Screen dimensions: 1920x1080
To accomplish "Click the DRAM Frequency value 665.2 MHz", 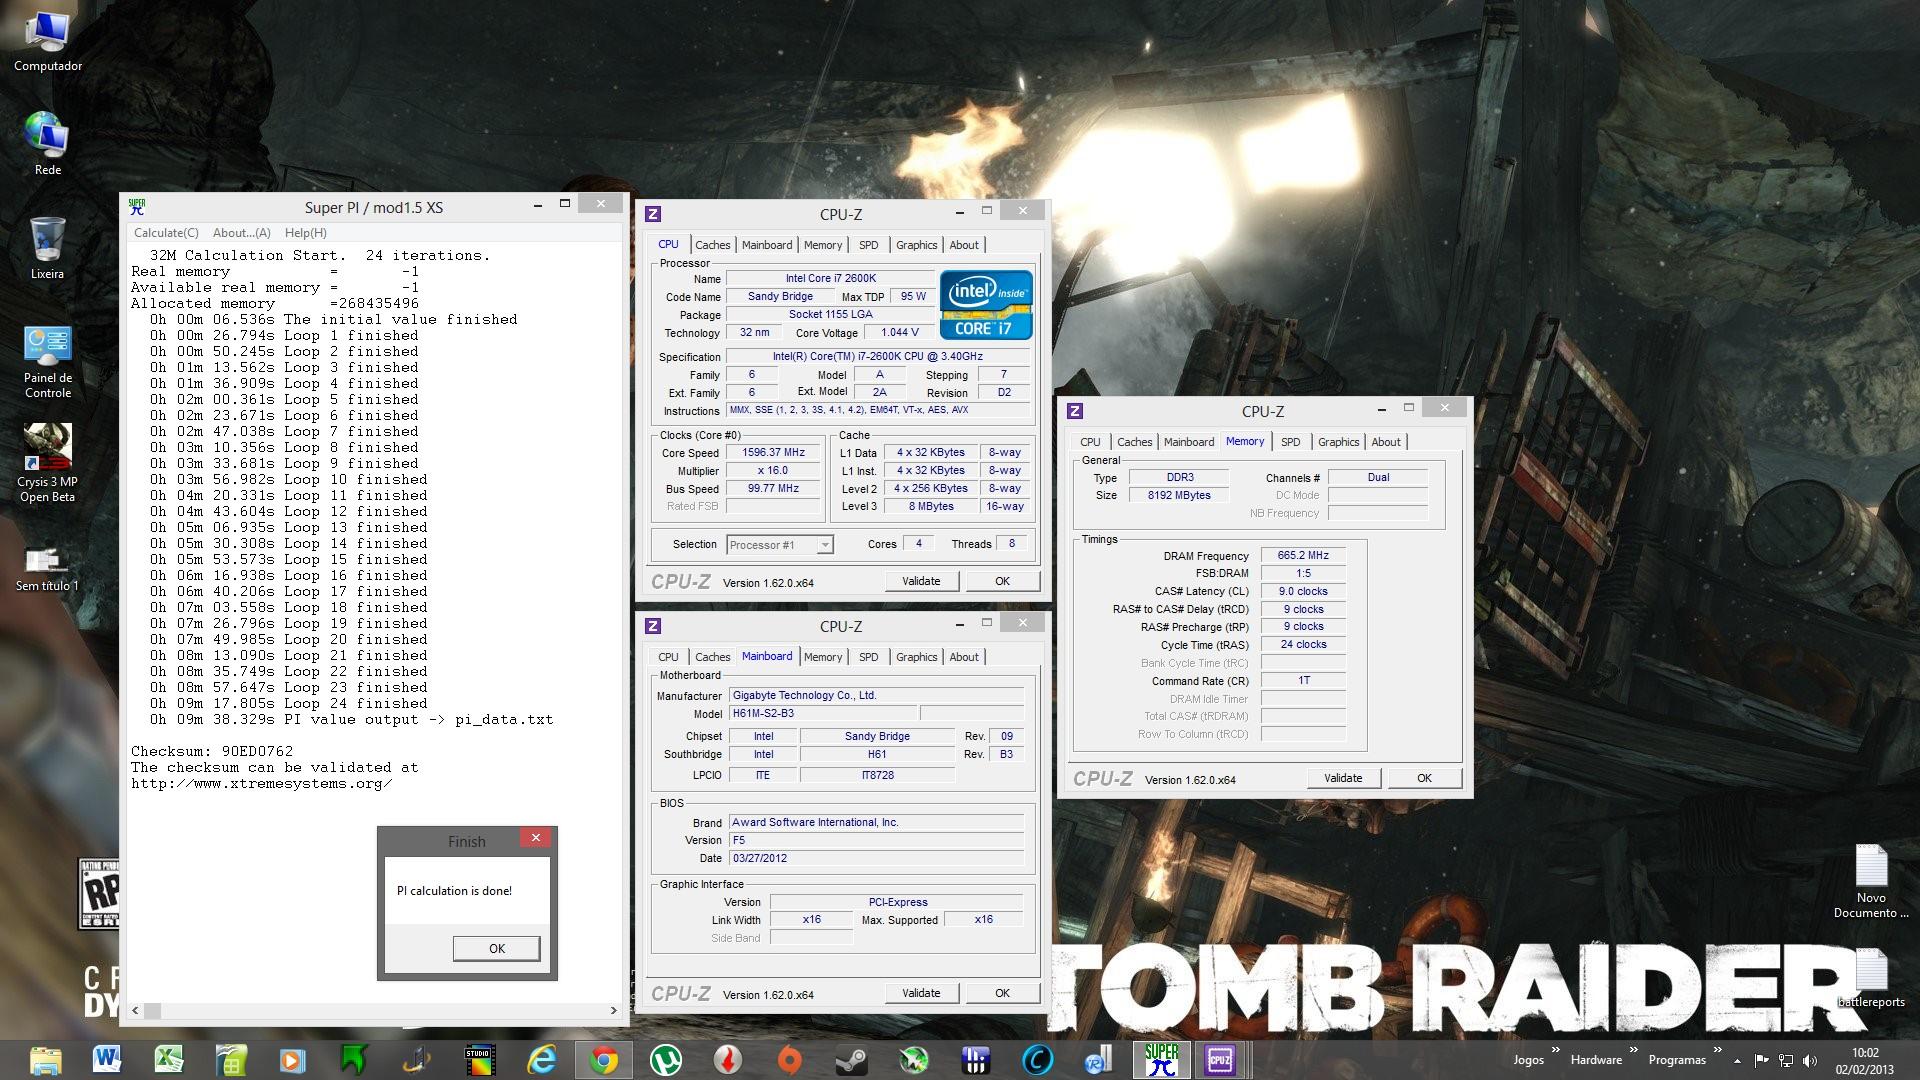I will [1303, 555].
